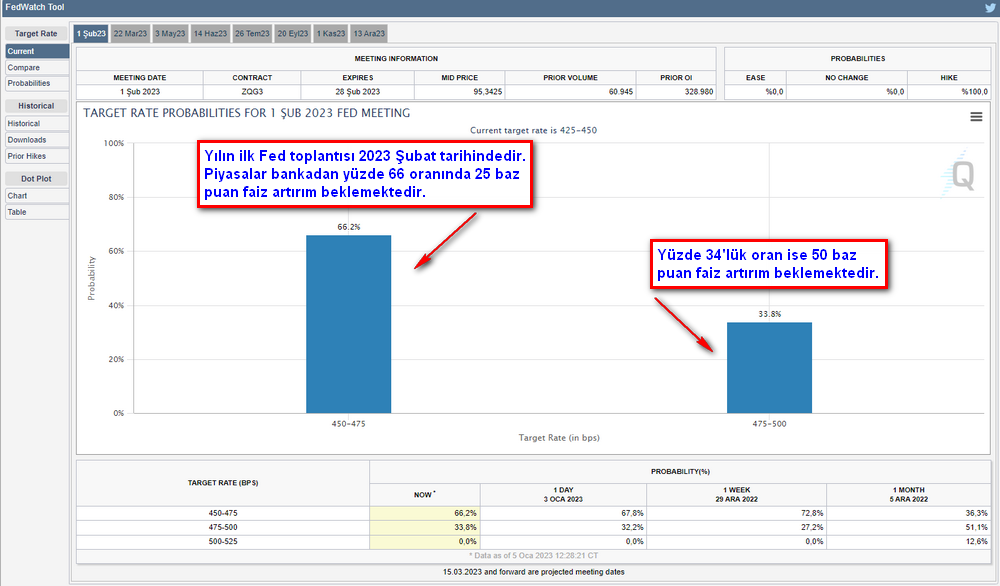Click the 450-475 probability bar
Screen dimensions: 1000x586
click(x=348, y=324)
